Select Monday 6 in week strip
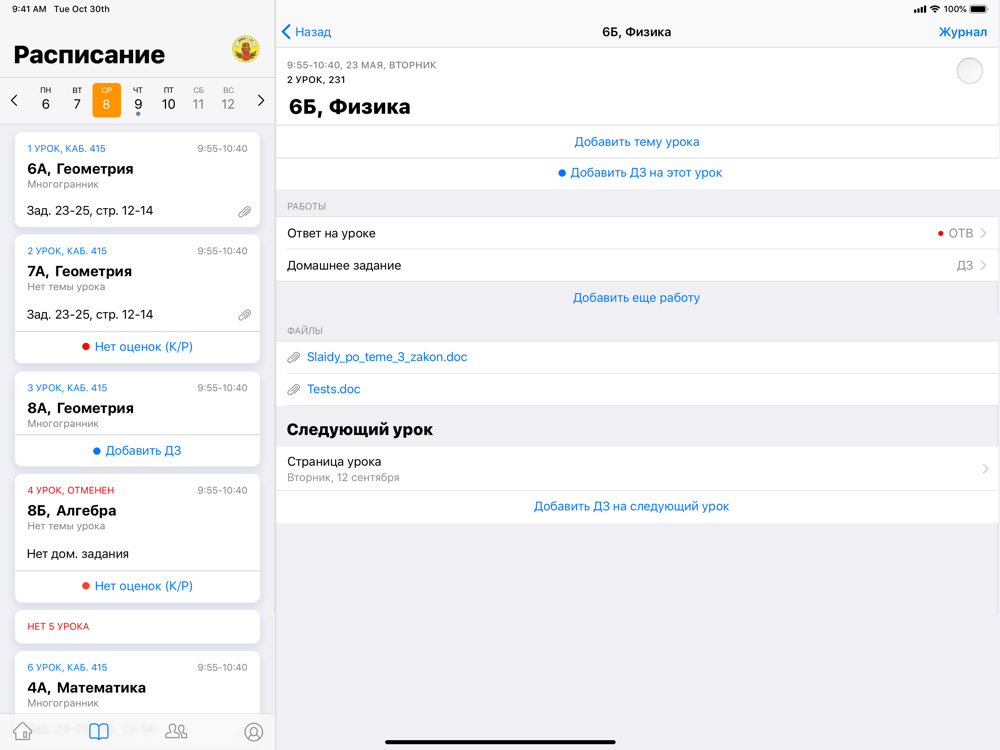 45,99
